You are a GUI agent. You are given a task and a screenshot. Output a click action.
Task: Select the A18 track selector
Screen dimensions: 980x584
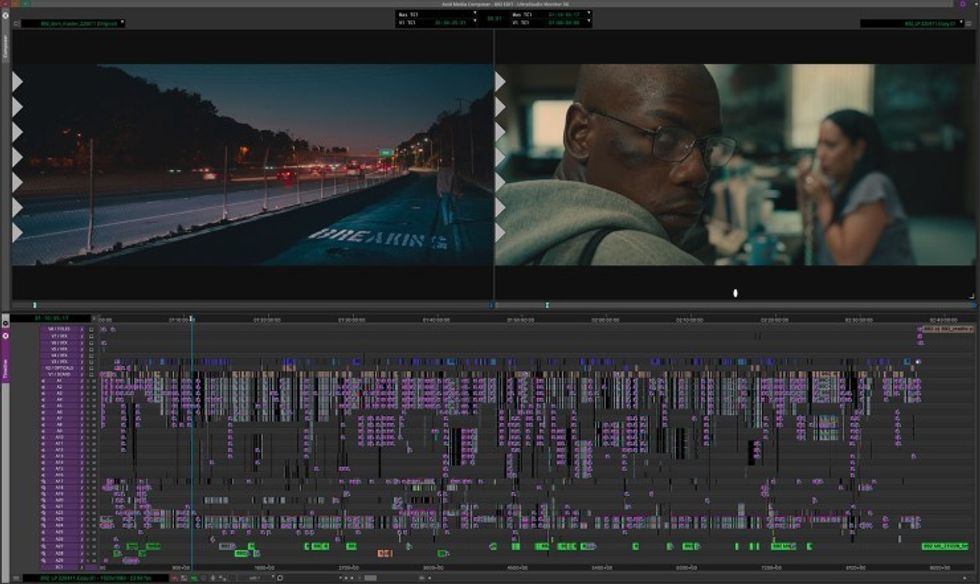click(x=60, y=489)
